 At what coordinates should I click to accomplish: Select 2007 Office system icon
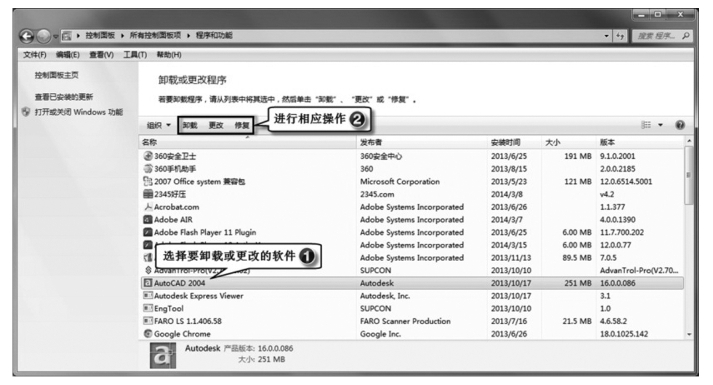[x=148, y=181]
